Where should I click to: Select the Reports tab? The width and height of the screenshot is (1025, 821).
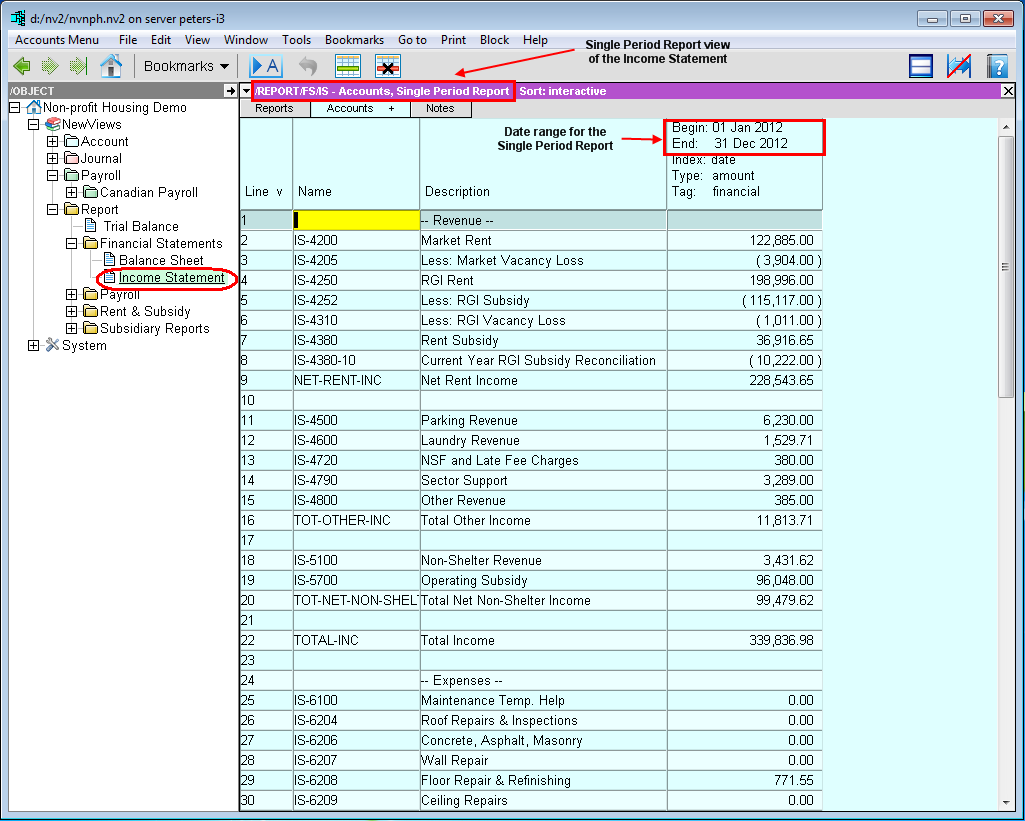pos(274,108)
